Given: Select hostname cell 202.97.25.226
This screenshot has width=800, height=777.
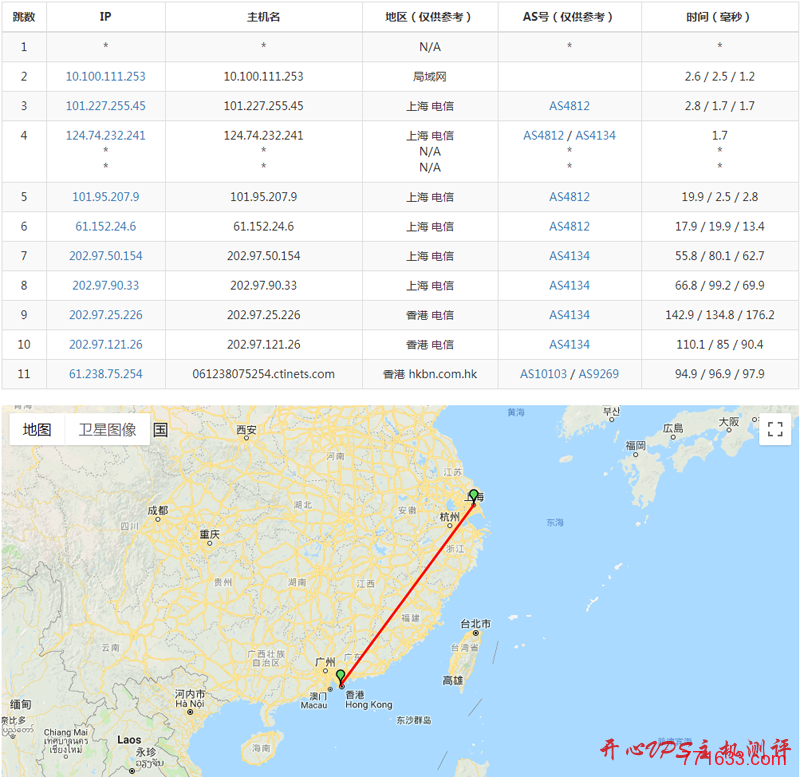Looking at the screenshot, I should point(264,315).
